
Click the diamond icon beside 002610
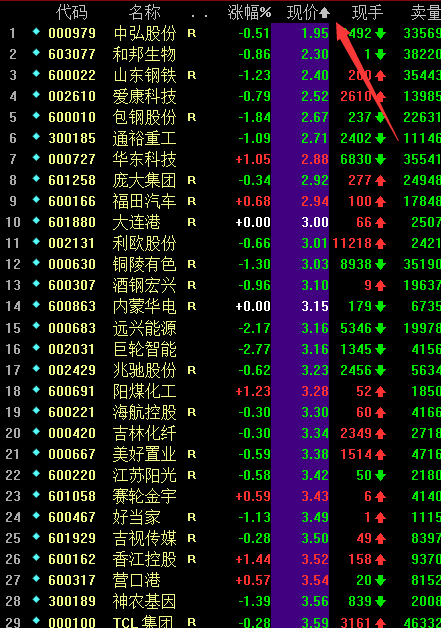pyautogui.click(x=36, y=95)
